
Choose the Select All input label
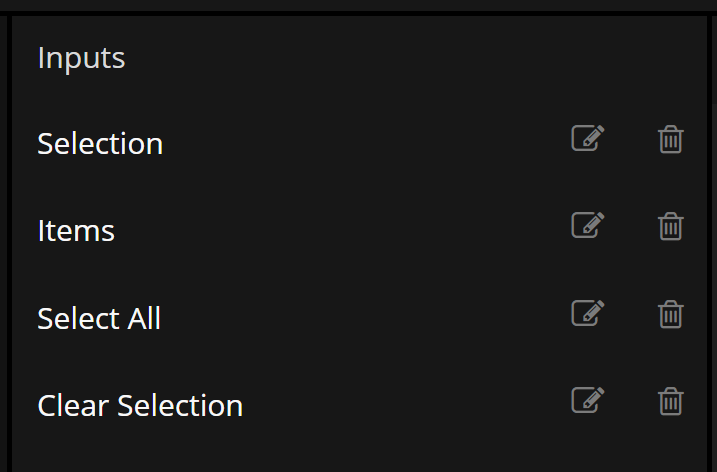pyautogui.click(x=99, y=319)
